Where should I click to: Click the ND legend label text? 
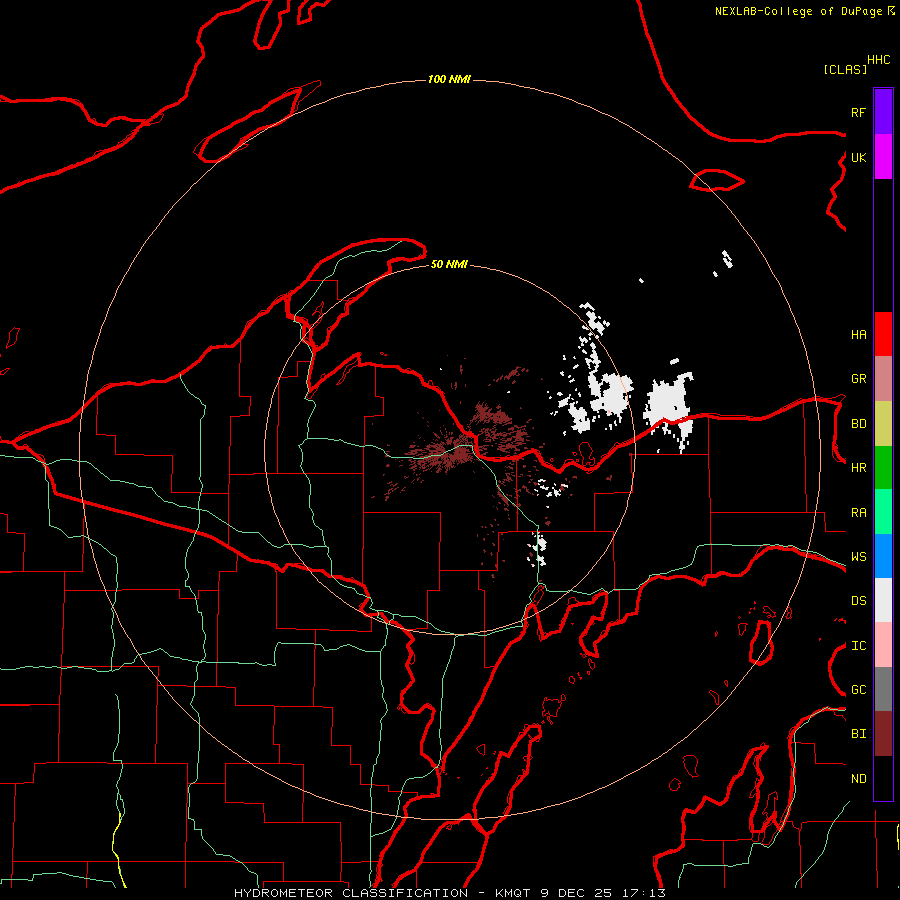[x=858, y=779]
